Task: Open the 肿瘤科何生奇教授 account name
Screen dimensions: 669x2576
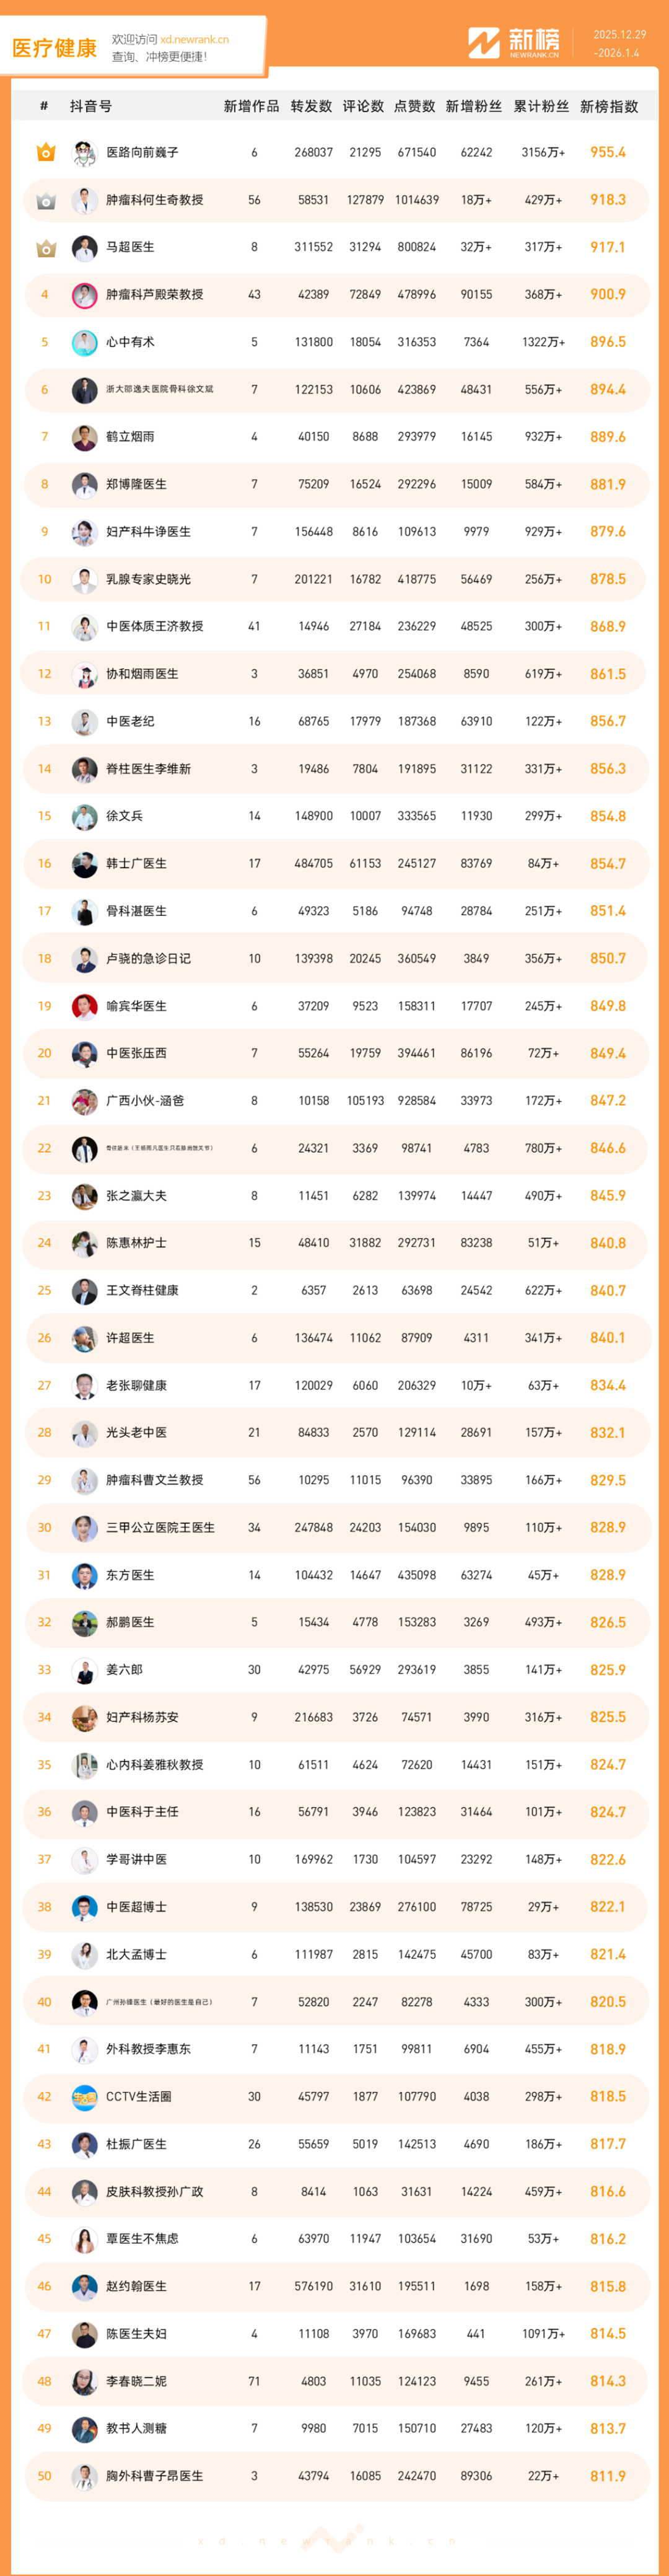Action: 154,200
